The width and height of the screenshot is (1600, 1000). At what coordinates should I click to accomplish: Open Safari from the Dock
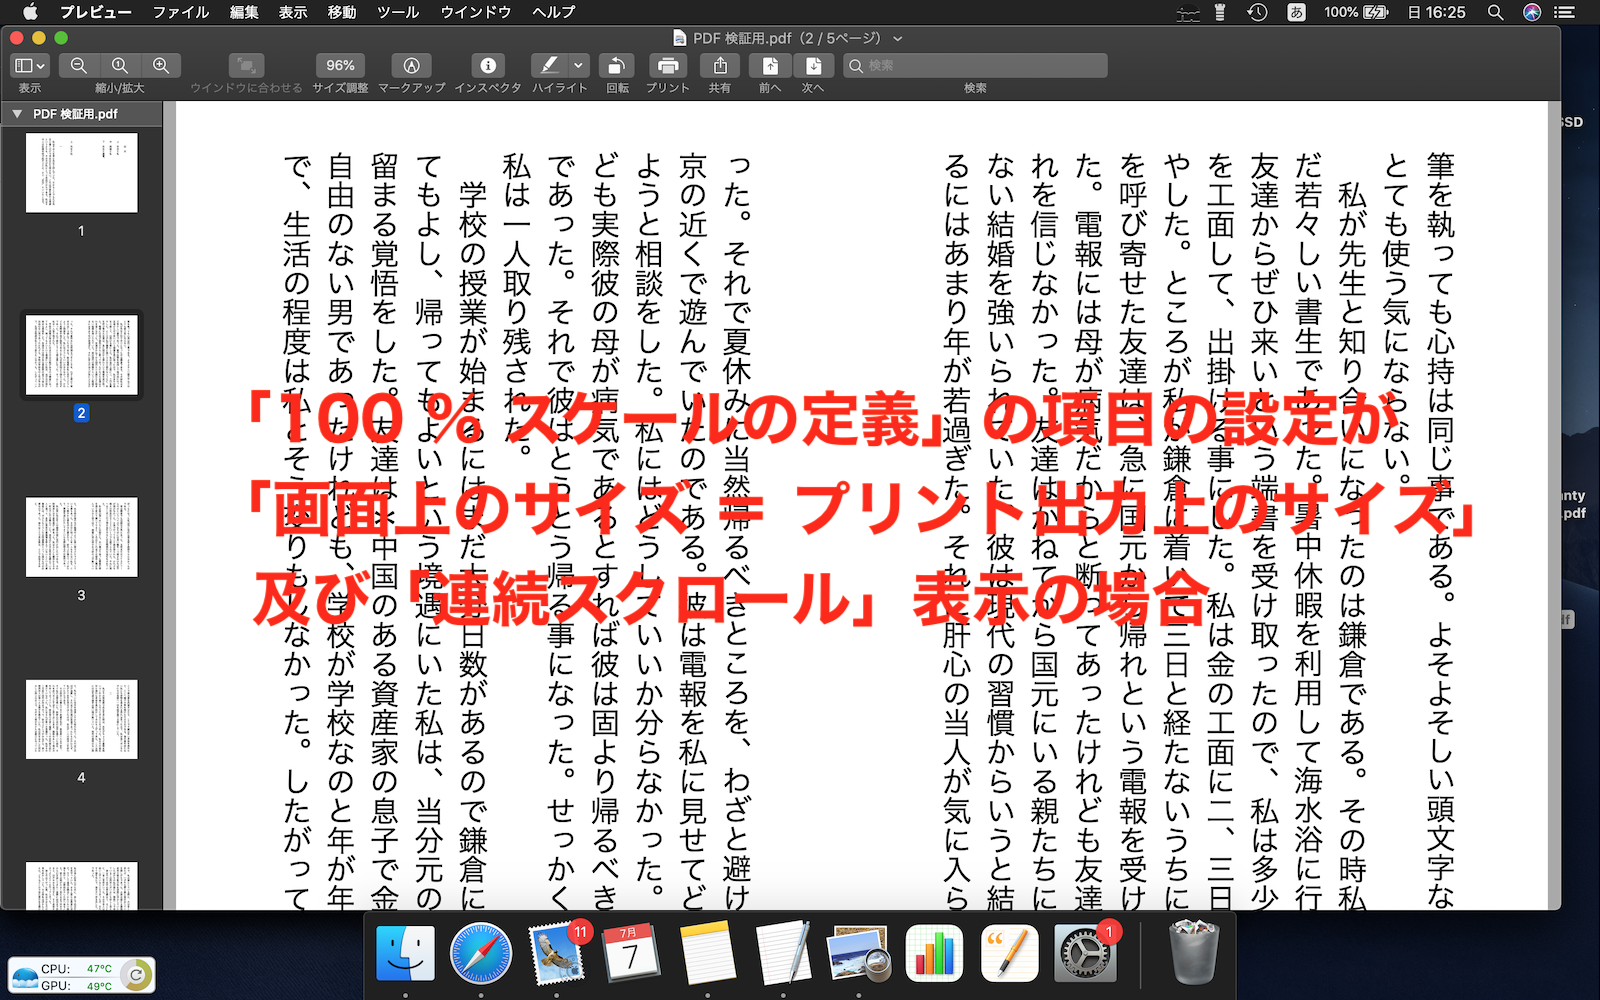coord(480,953)
